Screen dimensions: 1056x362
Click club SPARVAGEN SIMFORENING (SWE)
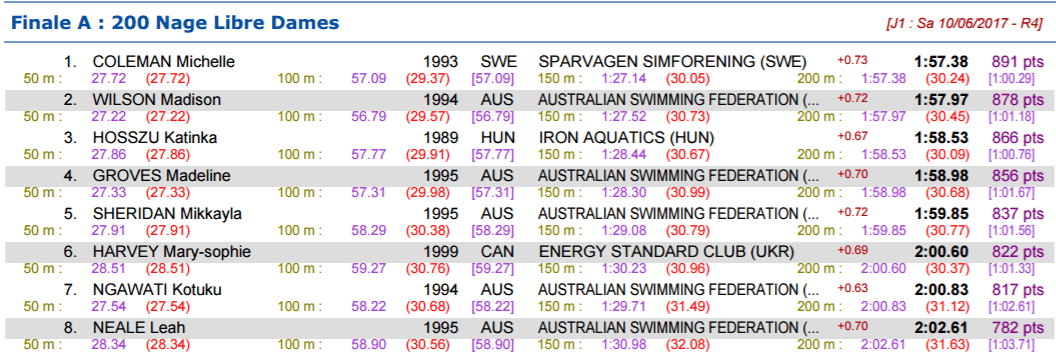point(672,62)
